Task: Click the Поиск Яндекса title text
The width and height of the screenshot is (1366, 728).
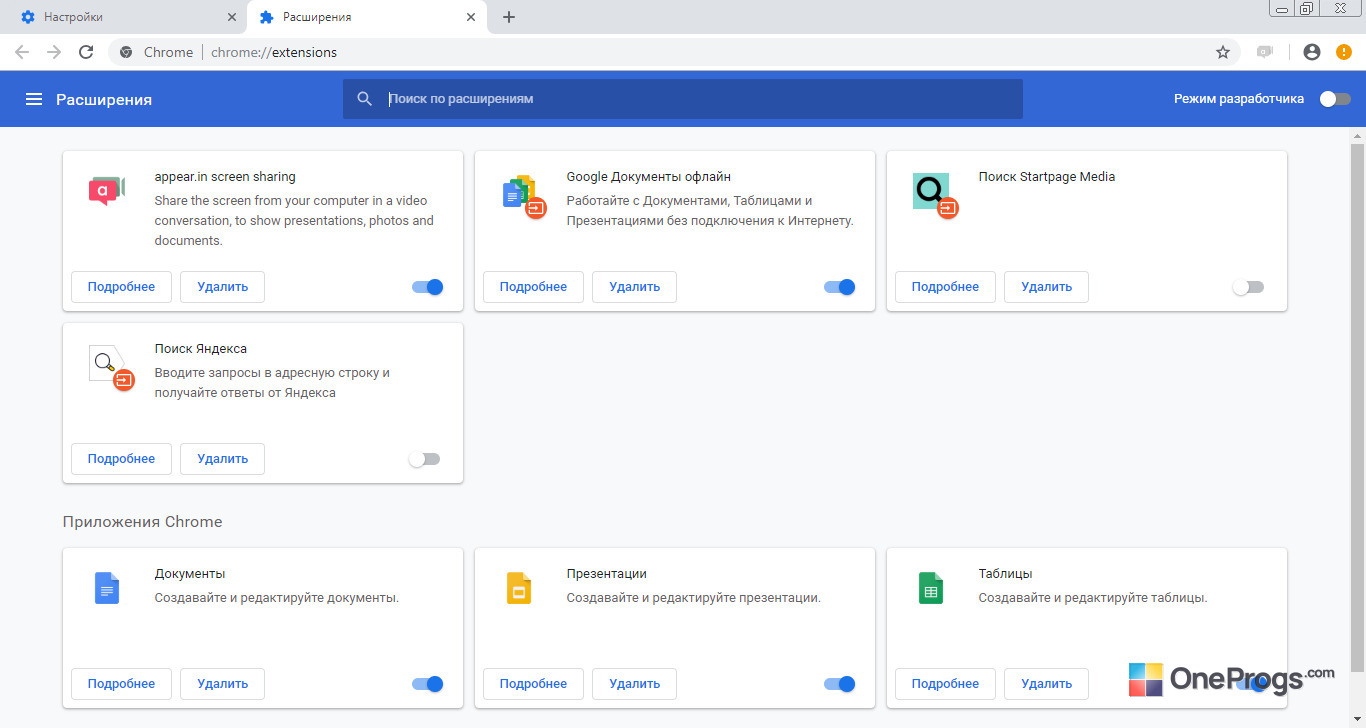Action: point(201,349)
